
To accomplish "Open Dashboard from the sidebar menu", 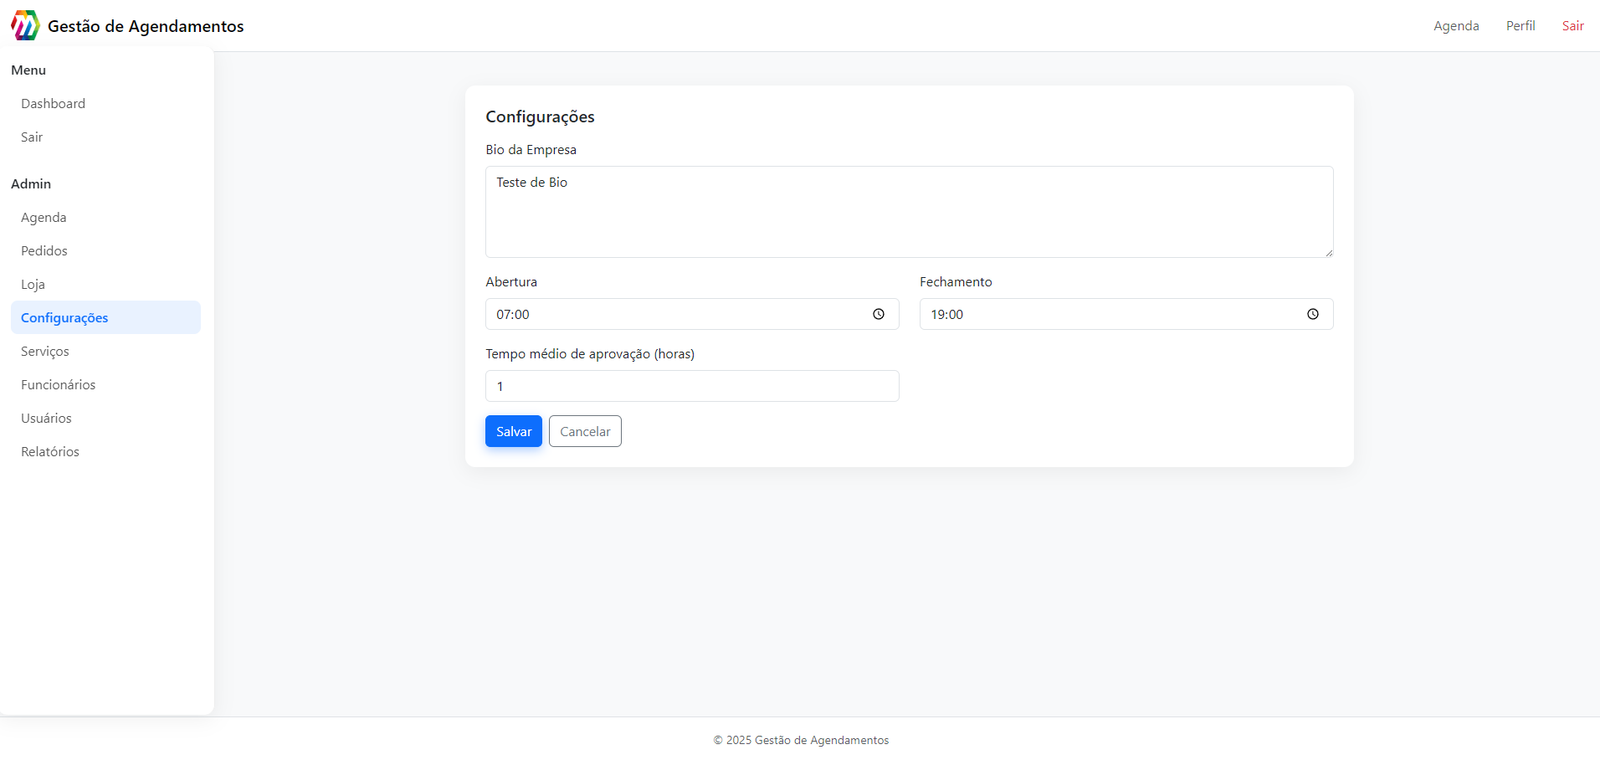I will coord(53,104).
